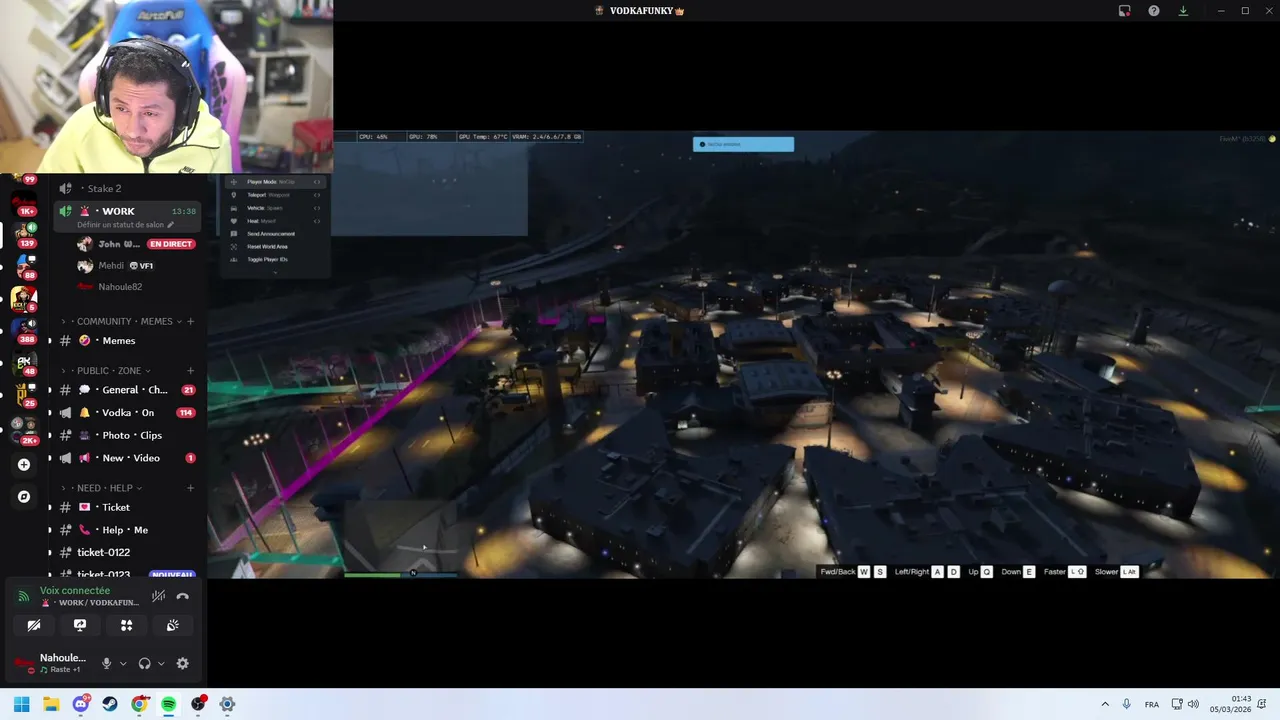Open General Chat channel with 21 badge
Viewport: 1280px width, 720px height.
coord(127,390)
